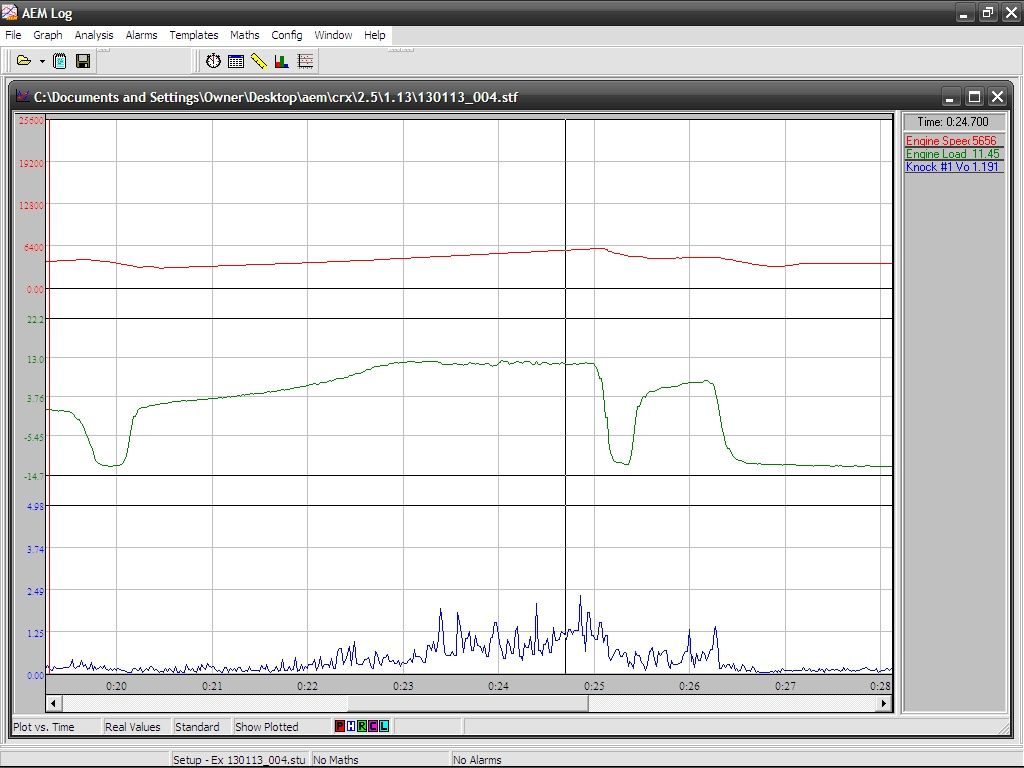Open the Config menu
The image size is (1024, 768).
pos(287,35)
